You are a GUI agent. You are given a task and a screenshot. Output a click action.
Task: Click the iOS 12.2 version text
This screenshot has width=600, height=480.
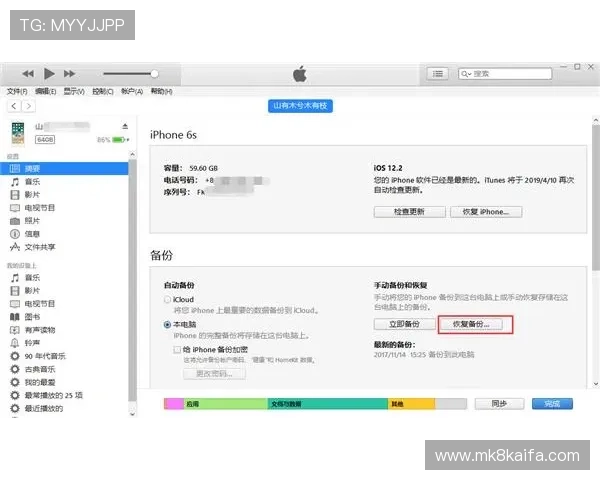pos(388,168)
